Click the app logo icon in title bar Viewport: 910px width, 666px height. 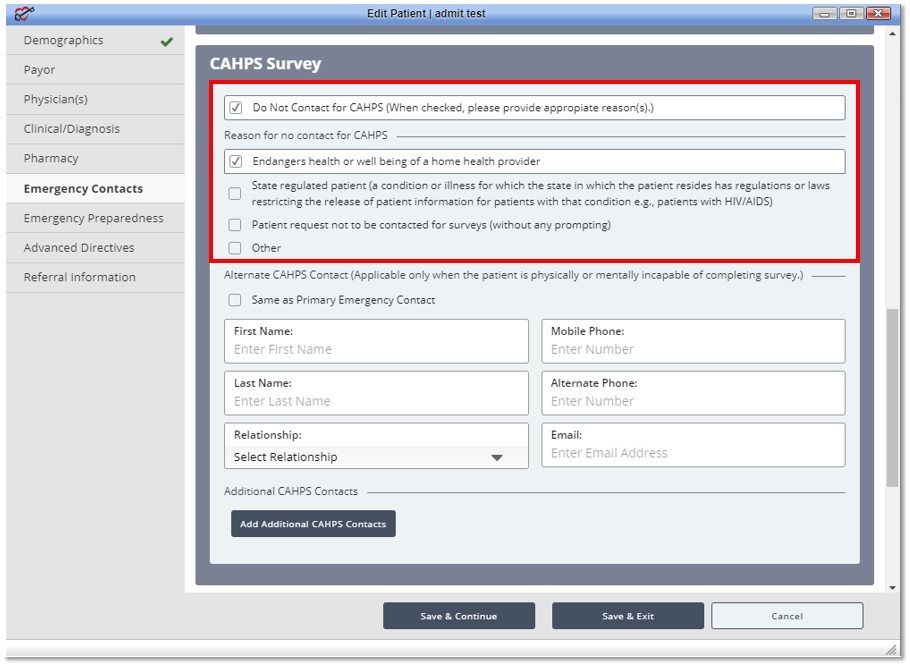click(24, 13)
